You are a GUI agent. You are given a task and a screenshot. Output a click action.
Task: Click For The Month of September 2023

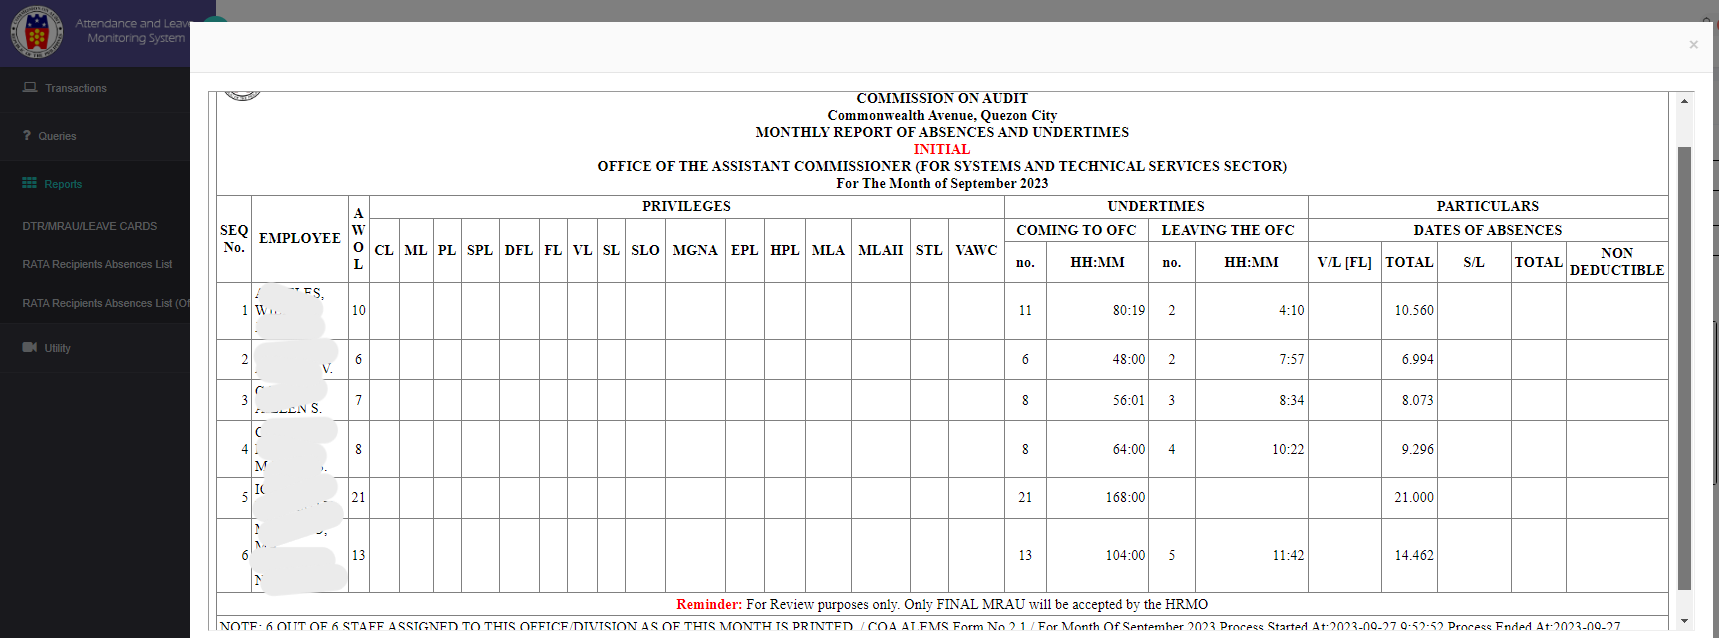pyautogui.click(x=942, y=183)
